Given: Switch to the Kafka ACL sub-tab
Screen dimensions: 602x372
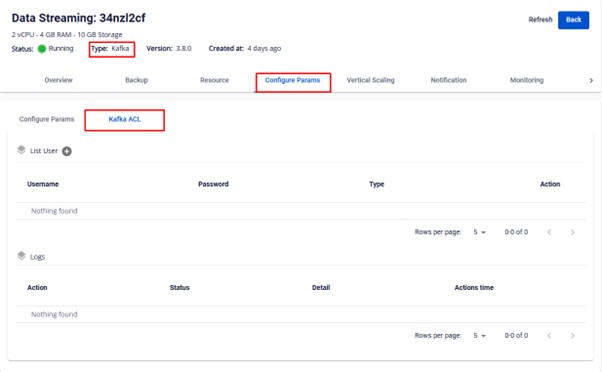Looking at the screenshot, I should pos(125,119).
